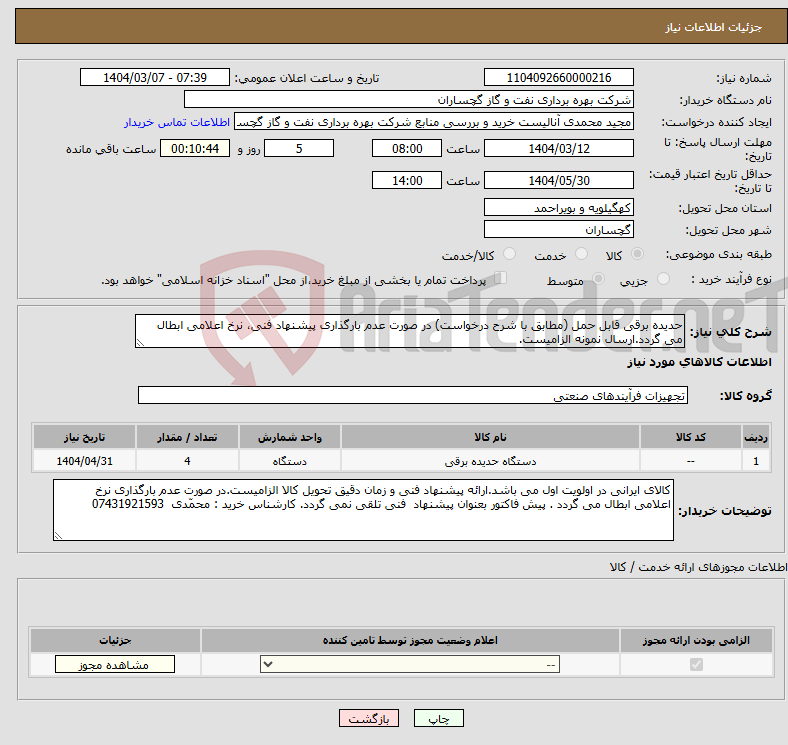This screenshot has height=745, width=788.
Task: Select the جزیی purchase type radio
Action: pyautogui.click(x=663, y=278)
